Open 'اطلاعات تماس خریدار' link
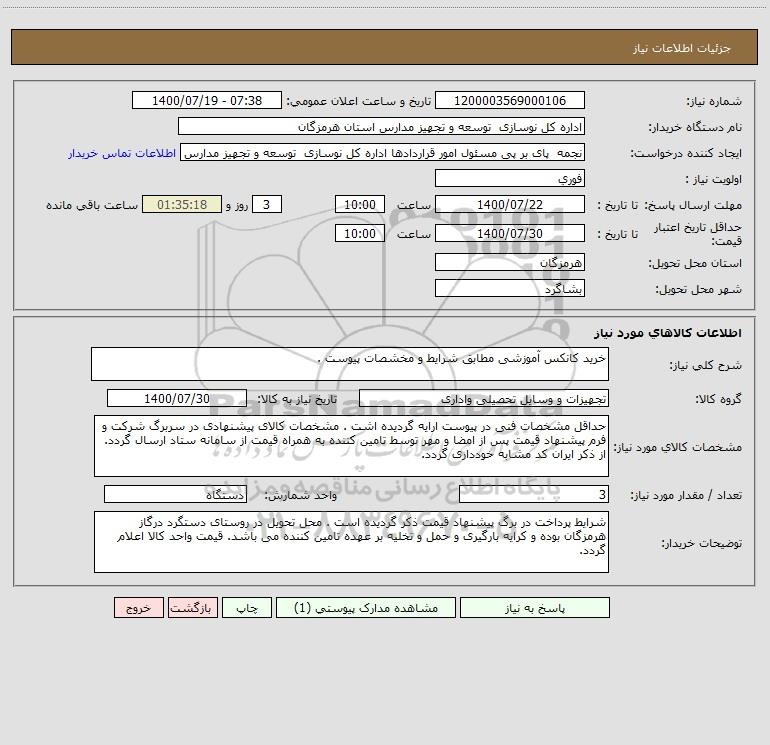This screenshot has height=745, width=770. click(x=122, y=153)
